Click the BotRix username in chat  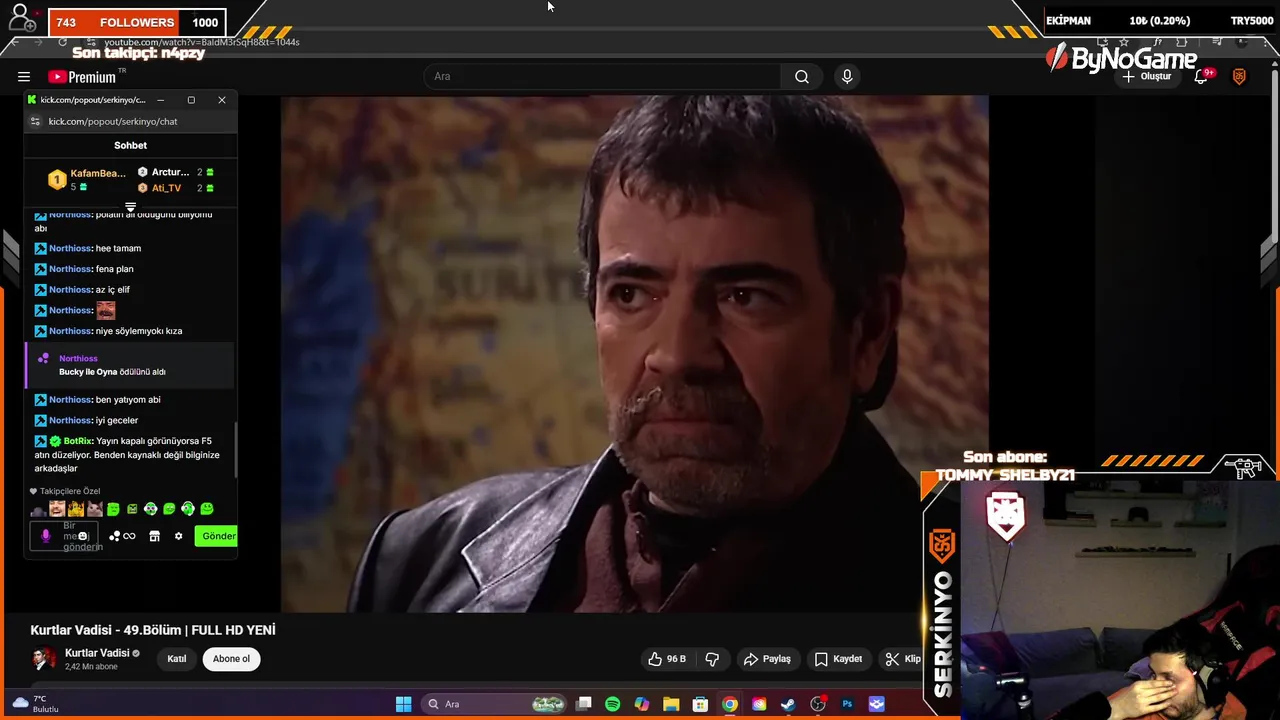tap(77, 441)
